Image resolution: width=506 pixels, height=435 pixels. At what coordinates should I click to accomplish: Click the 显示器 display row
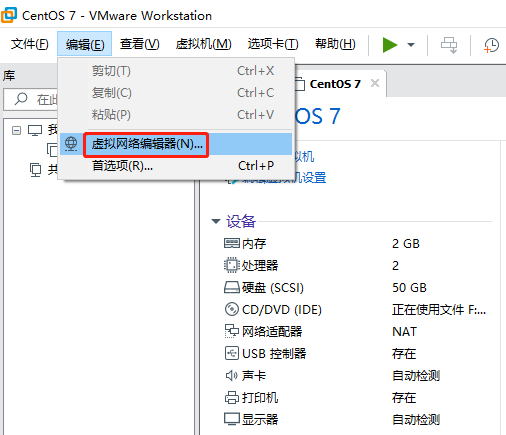(x=355, y=420)
